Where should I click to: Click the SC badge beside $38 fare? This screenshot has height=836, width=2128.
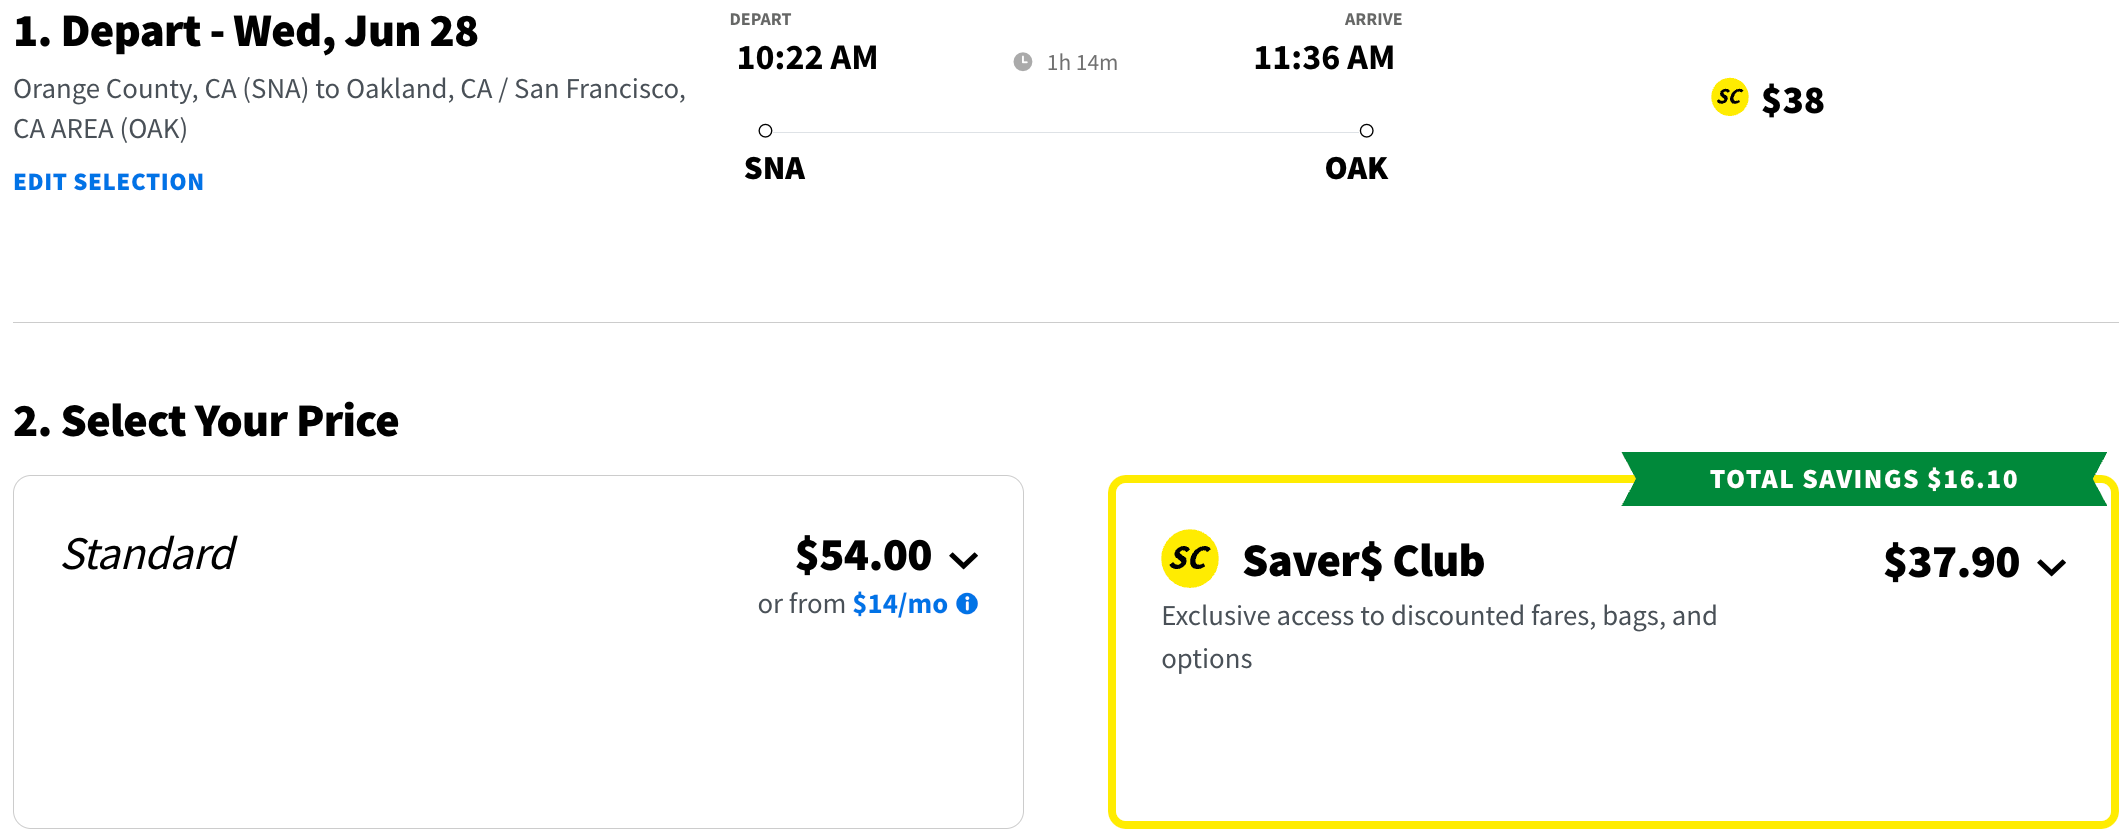tap(1729, 98)
